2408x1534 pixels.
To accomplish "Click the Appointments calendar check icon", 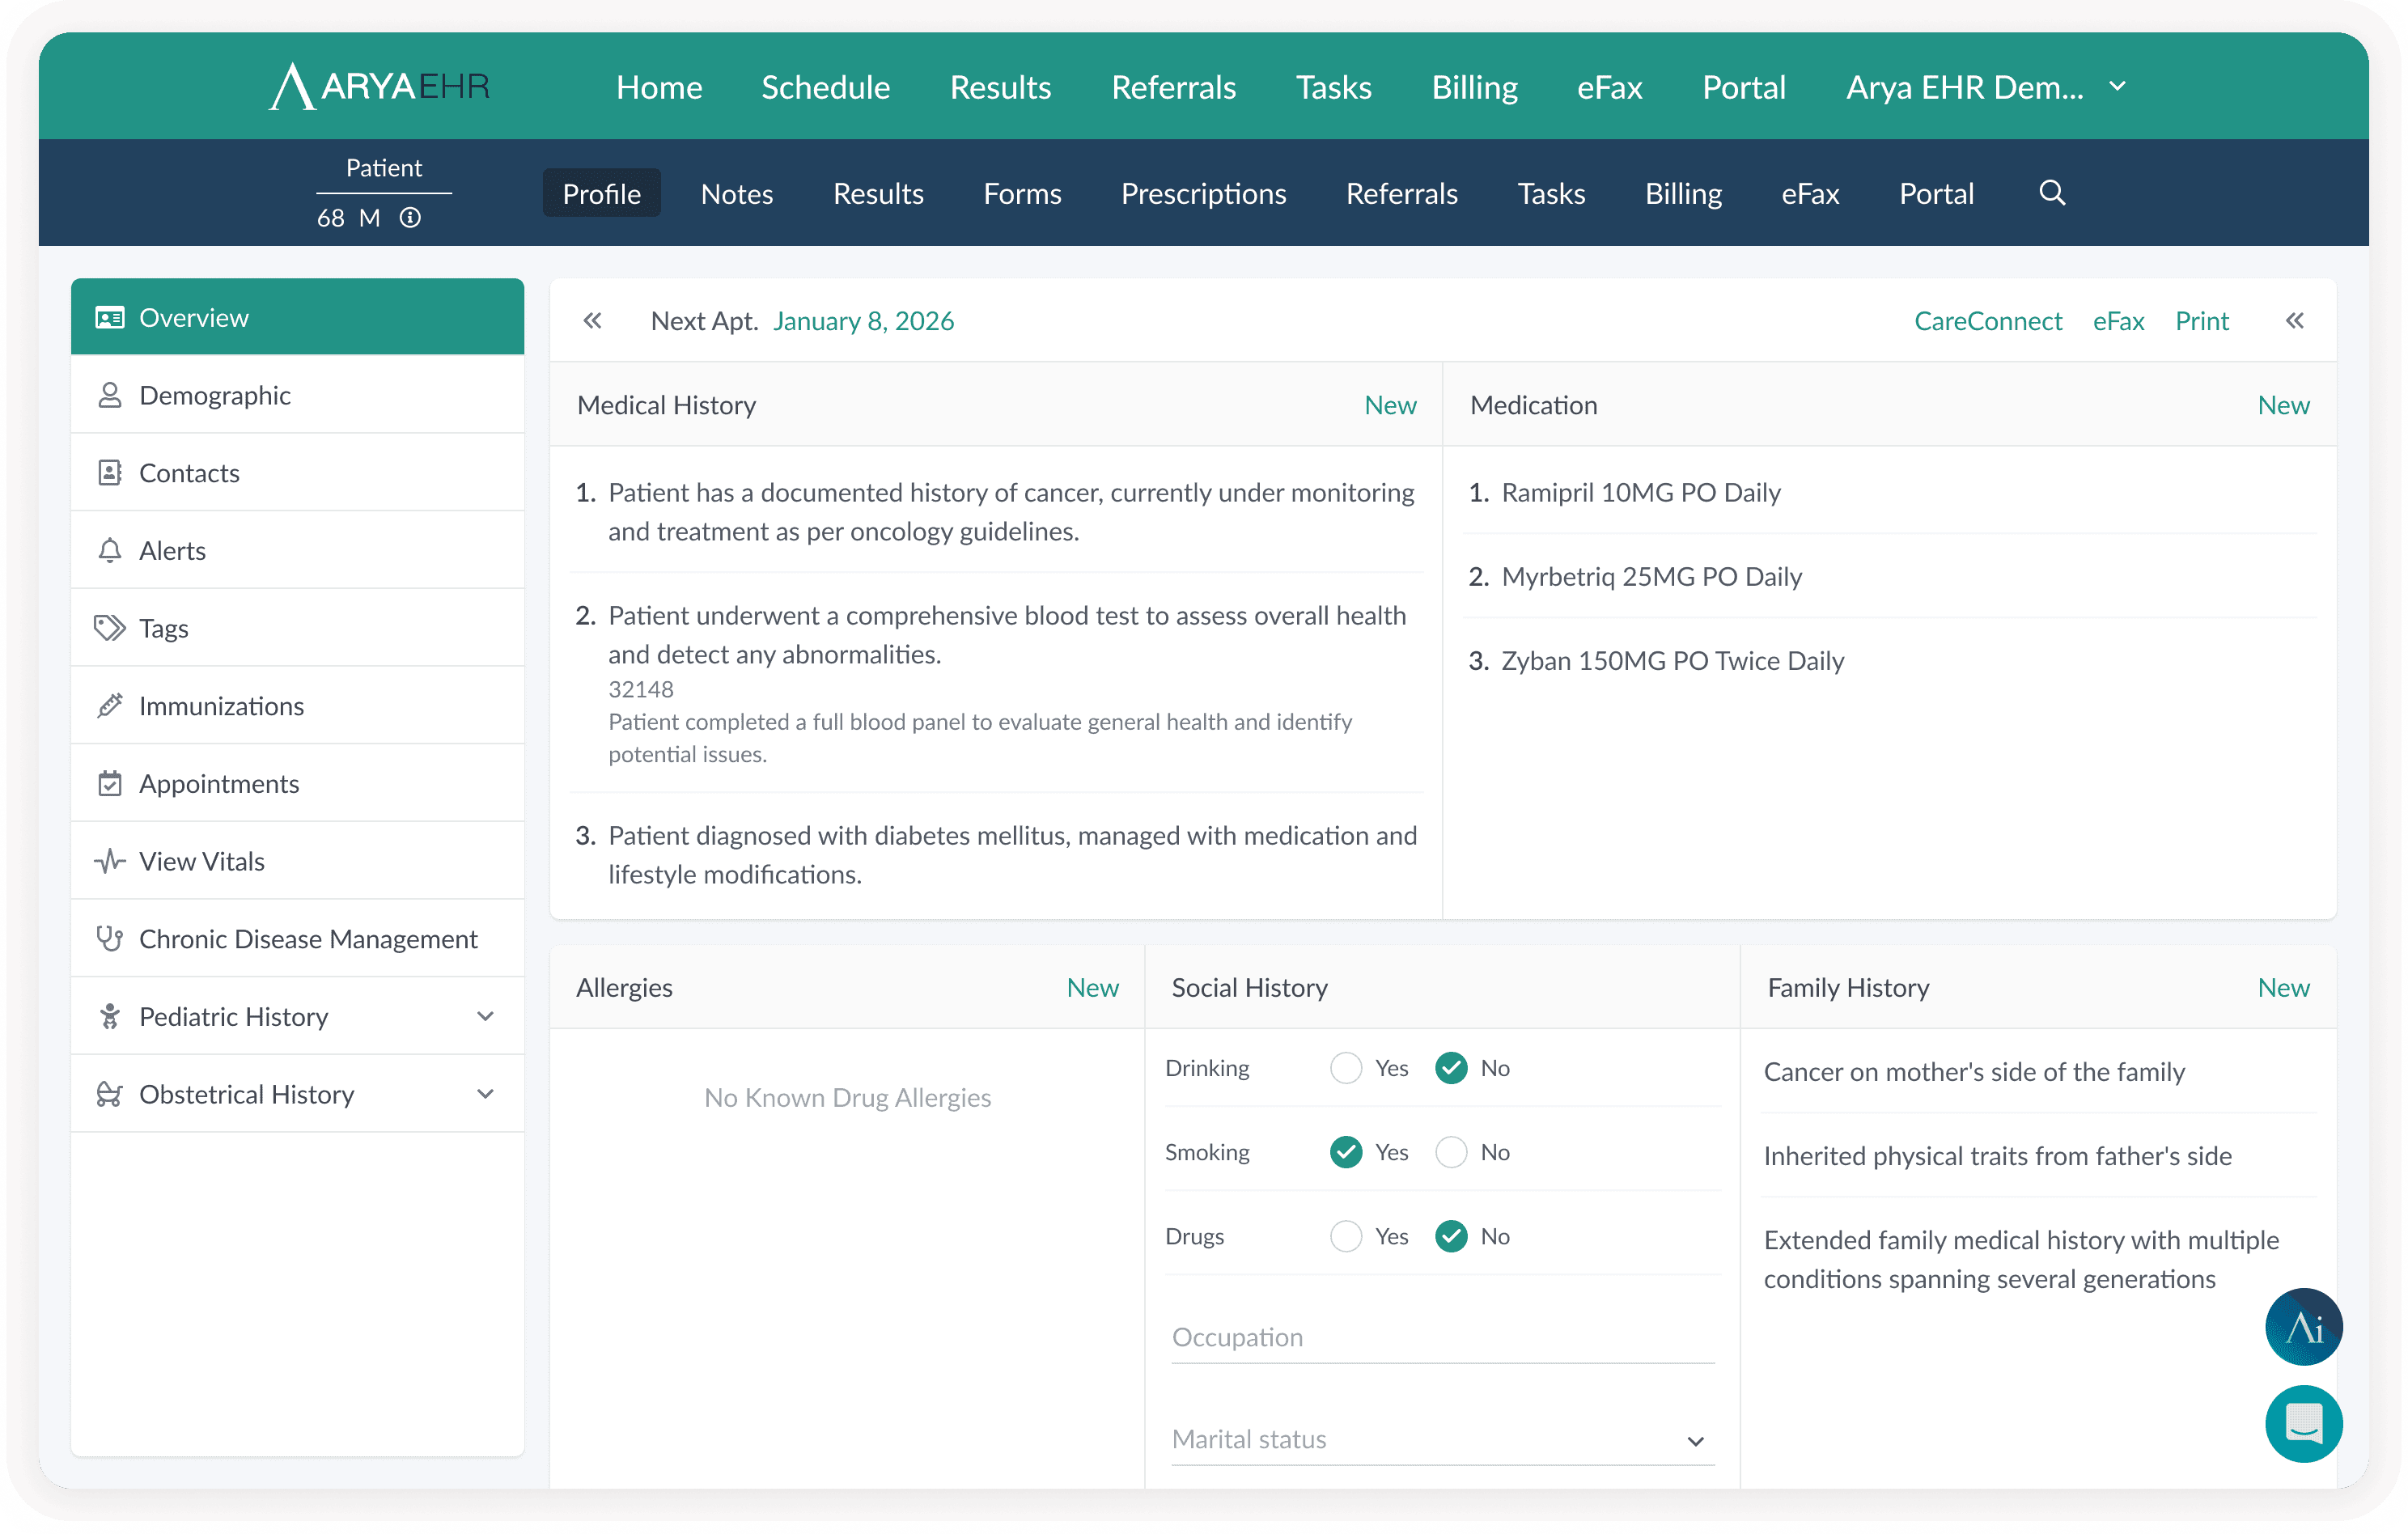I will 109,783.
